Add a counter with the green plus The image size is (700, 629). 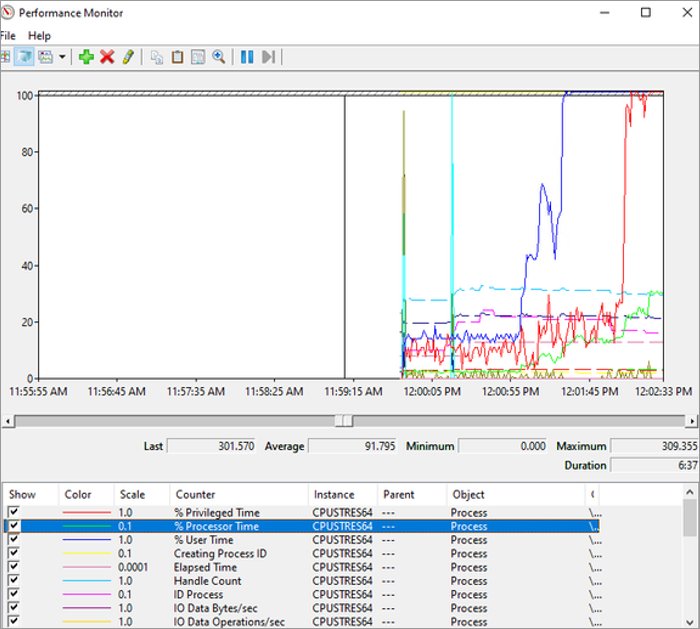point(86,57)
